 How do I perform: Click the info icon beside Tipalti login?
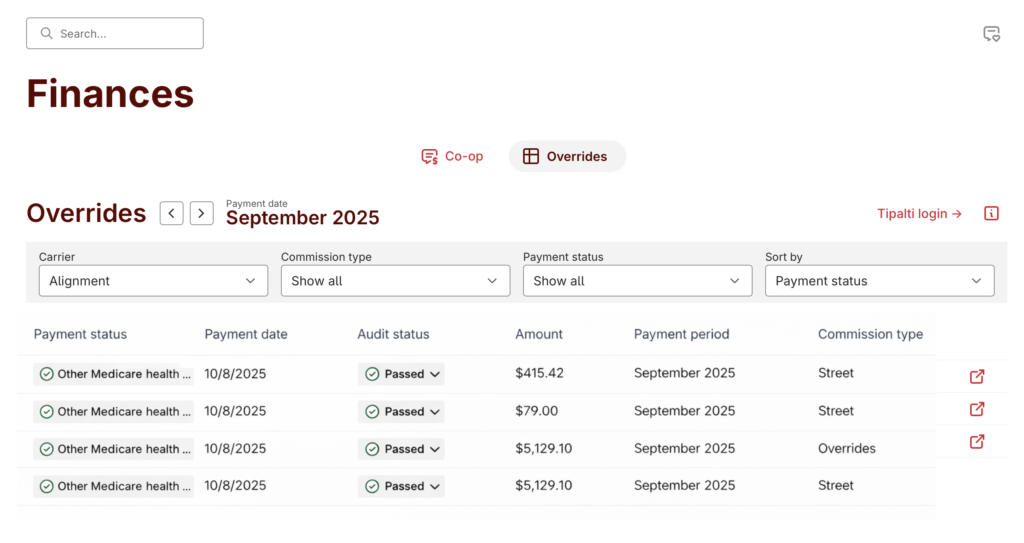[991, 213]
